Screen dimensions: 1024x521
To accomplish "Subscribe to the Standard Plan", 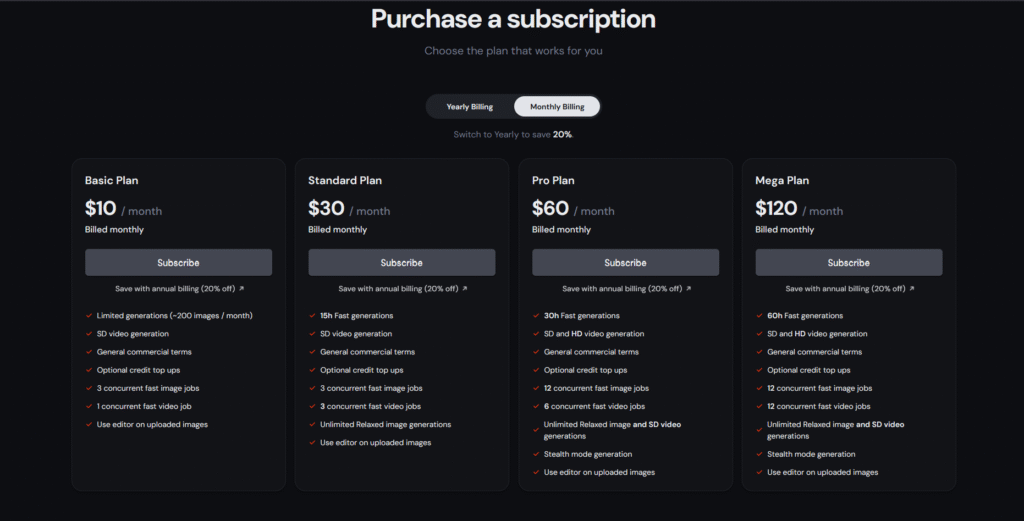I will [402, 262].
